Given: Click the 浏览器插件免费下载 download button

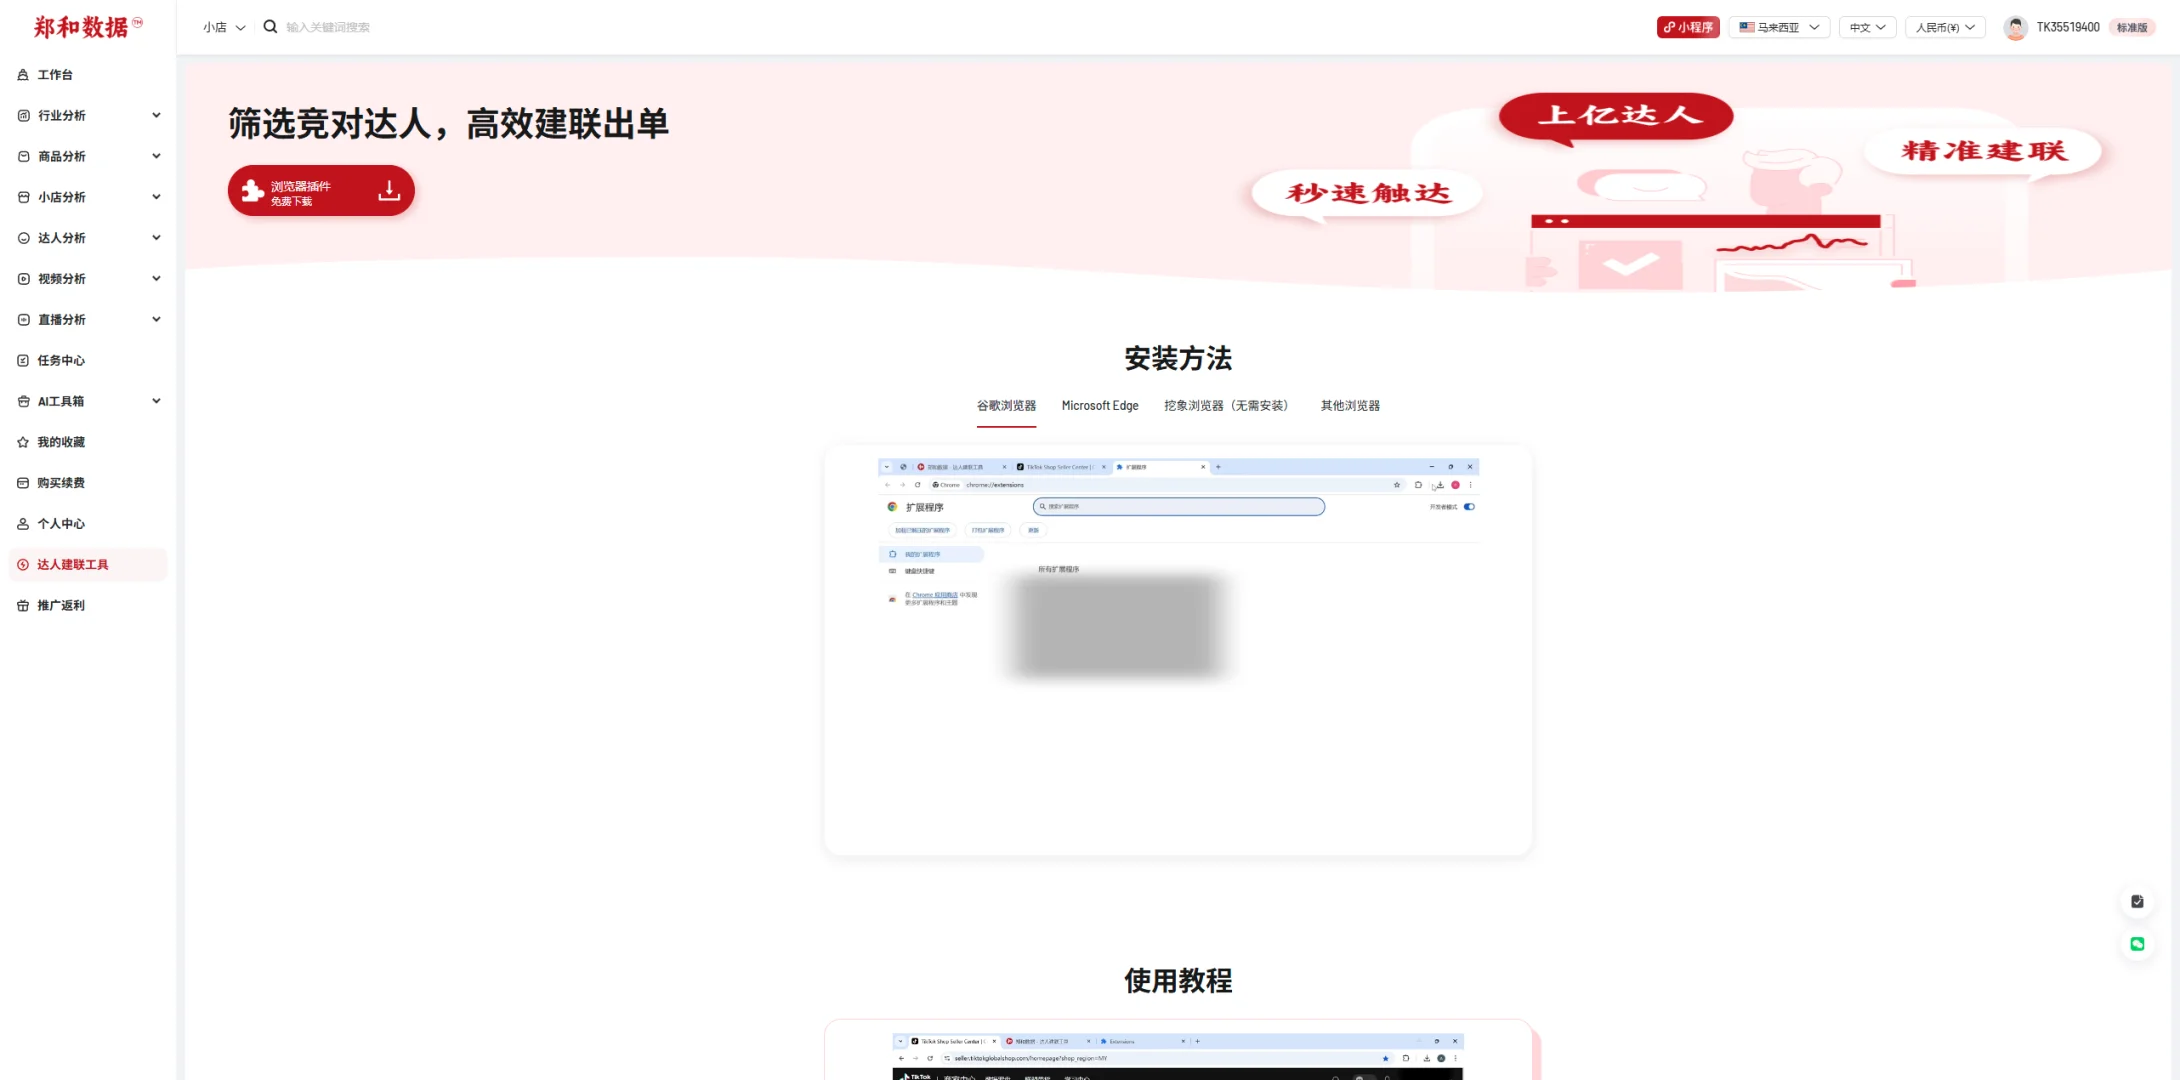Looking at the screenshot, I should click(x=320, y=190).
